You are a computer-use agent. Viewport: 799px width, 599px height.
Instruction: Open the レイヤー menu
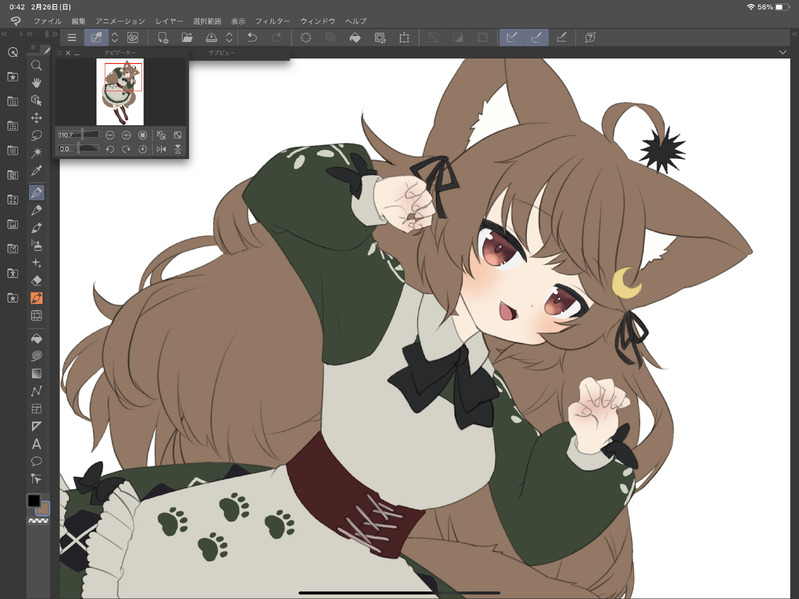(169, 21)
